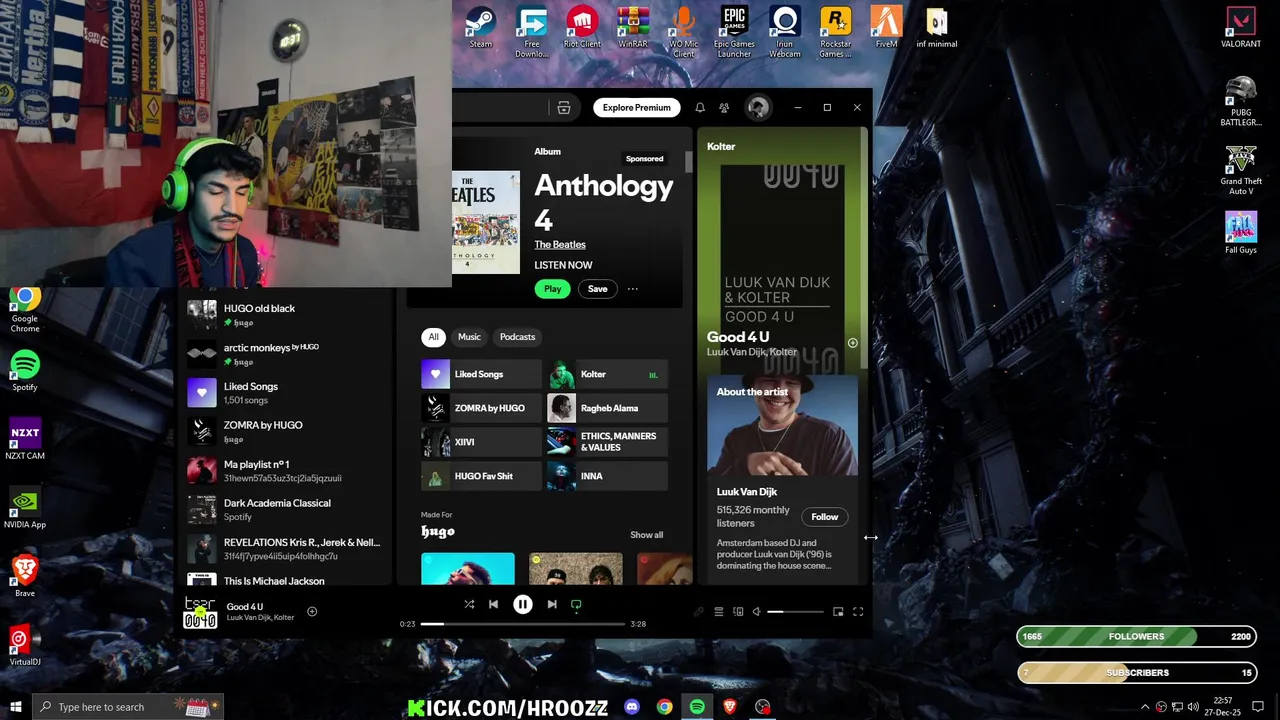This screenshot has width=1280, height=720.
Task: Click Show all in Made For section
Action: click(646, 535)
